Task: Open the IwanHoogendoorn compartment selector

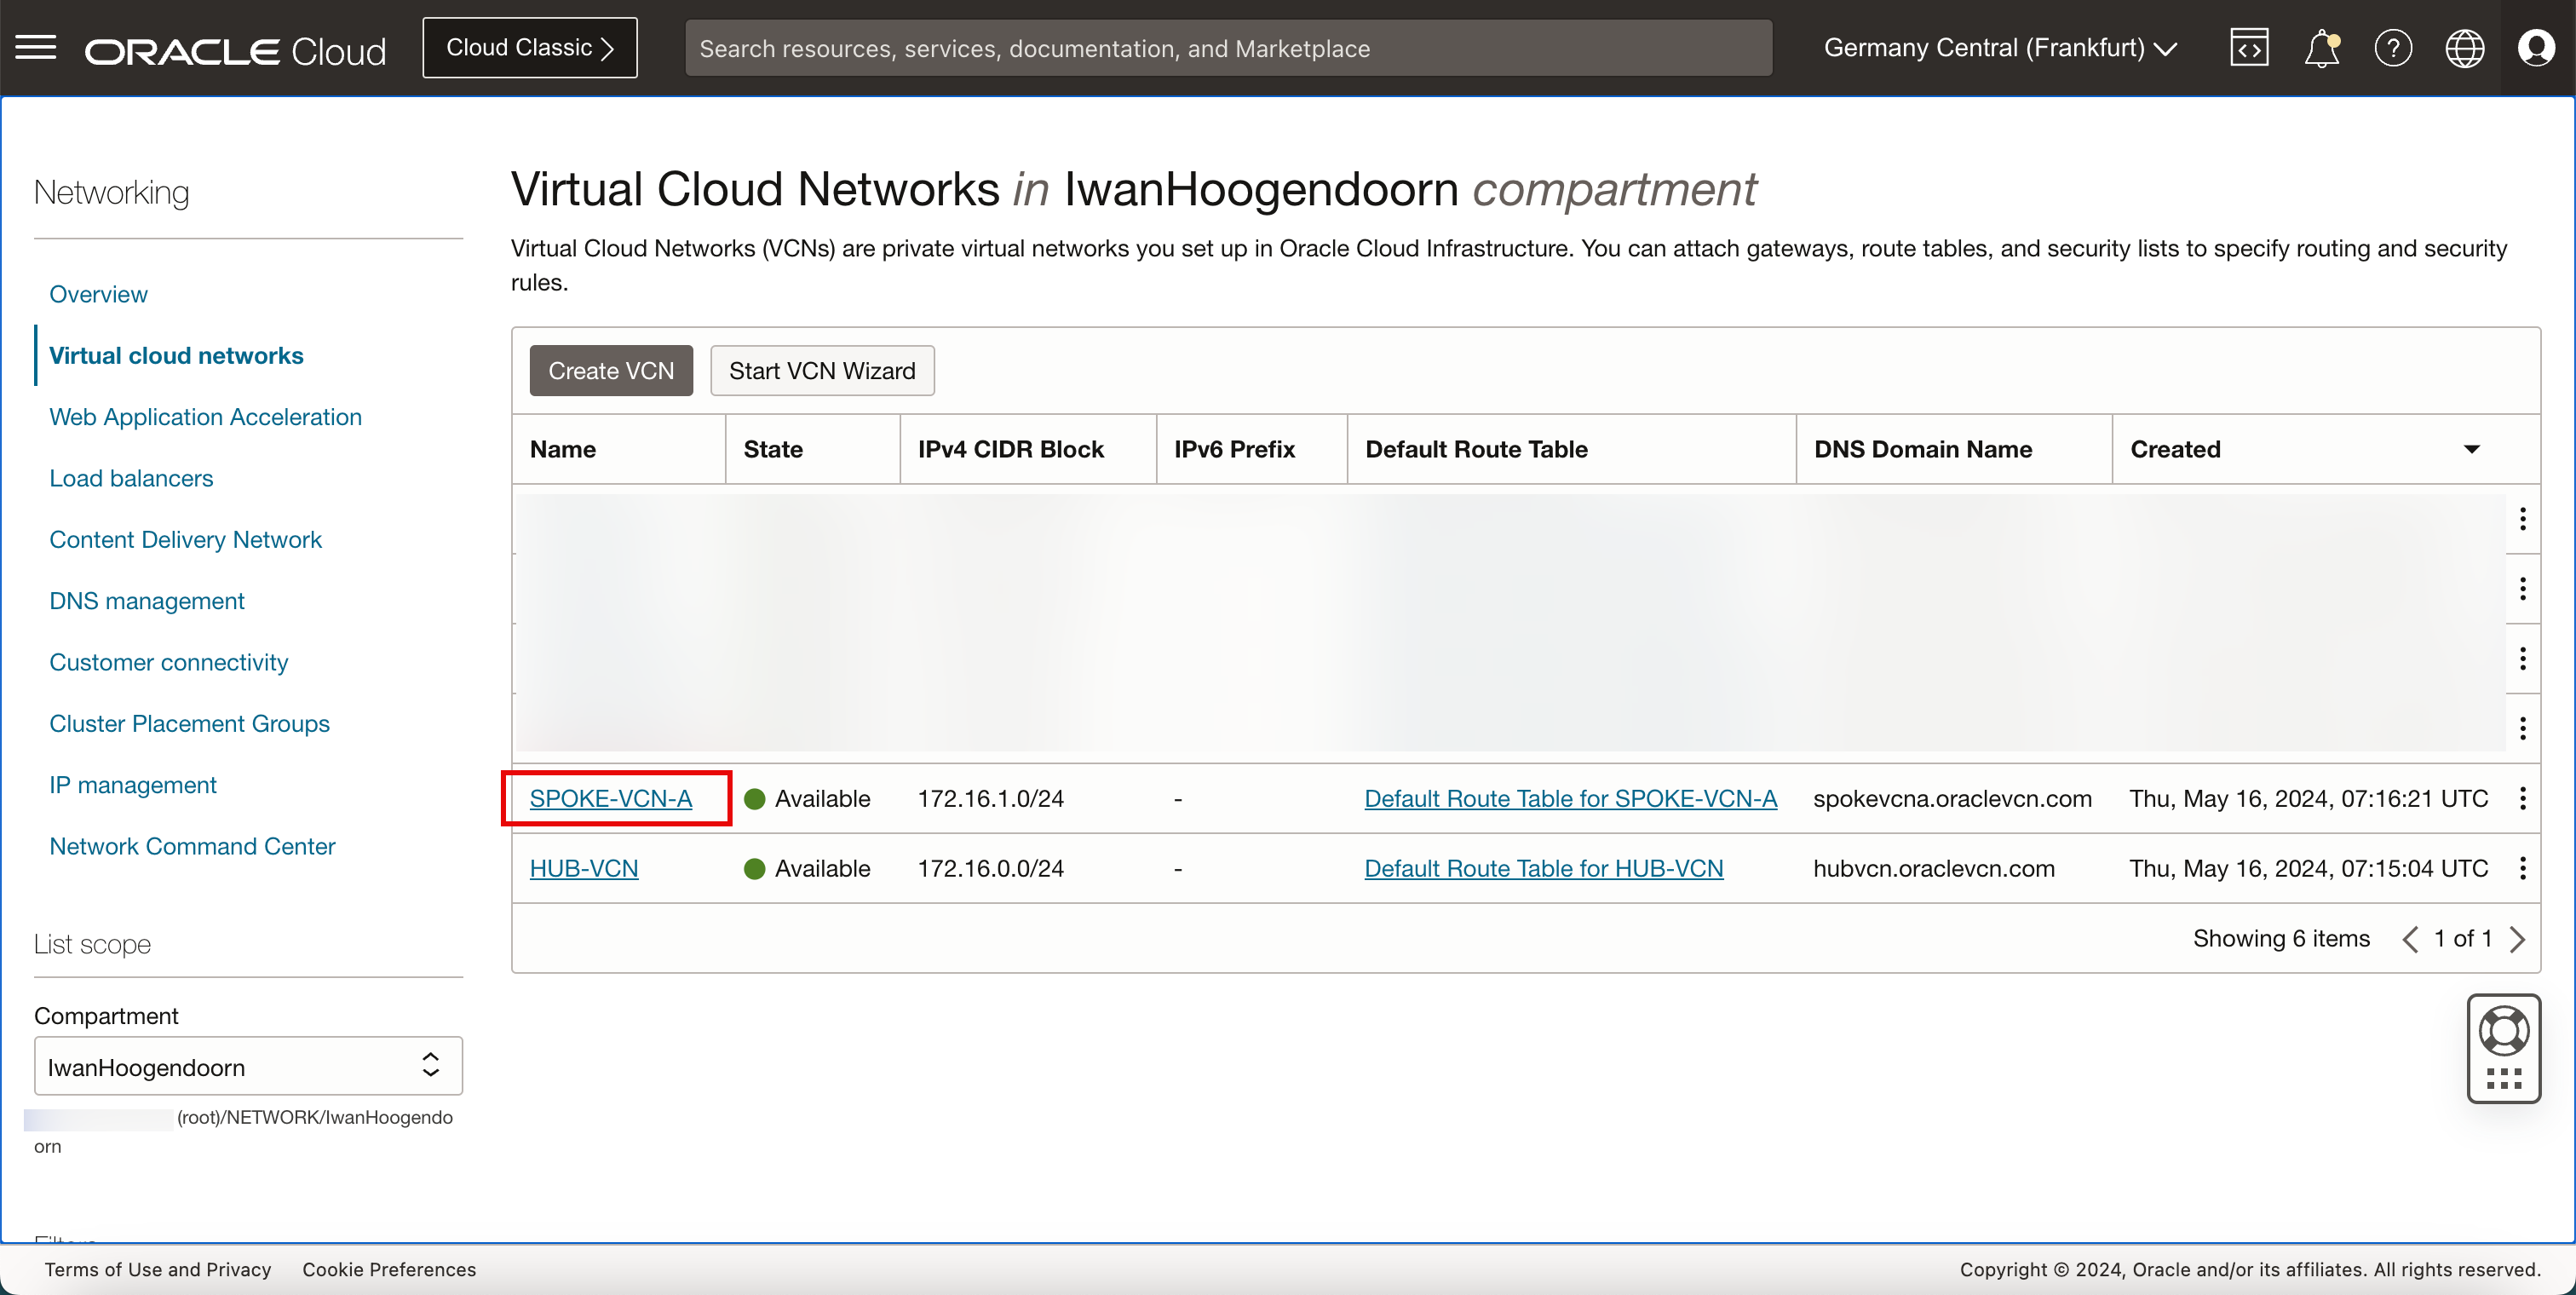Action: [x=247, y=1066]
